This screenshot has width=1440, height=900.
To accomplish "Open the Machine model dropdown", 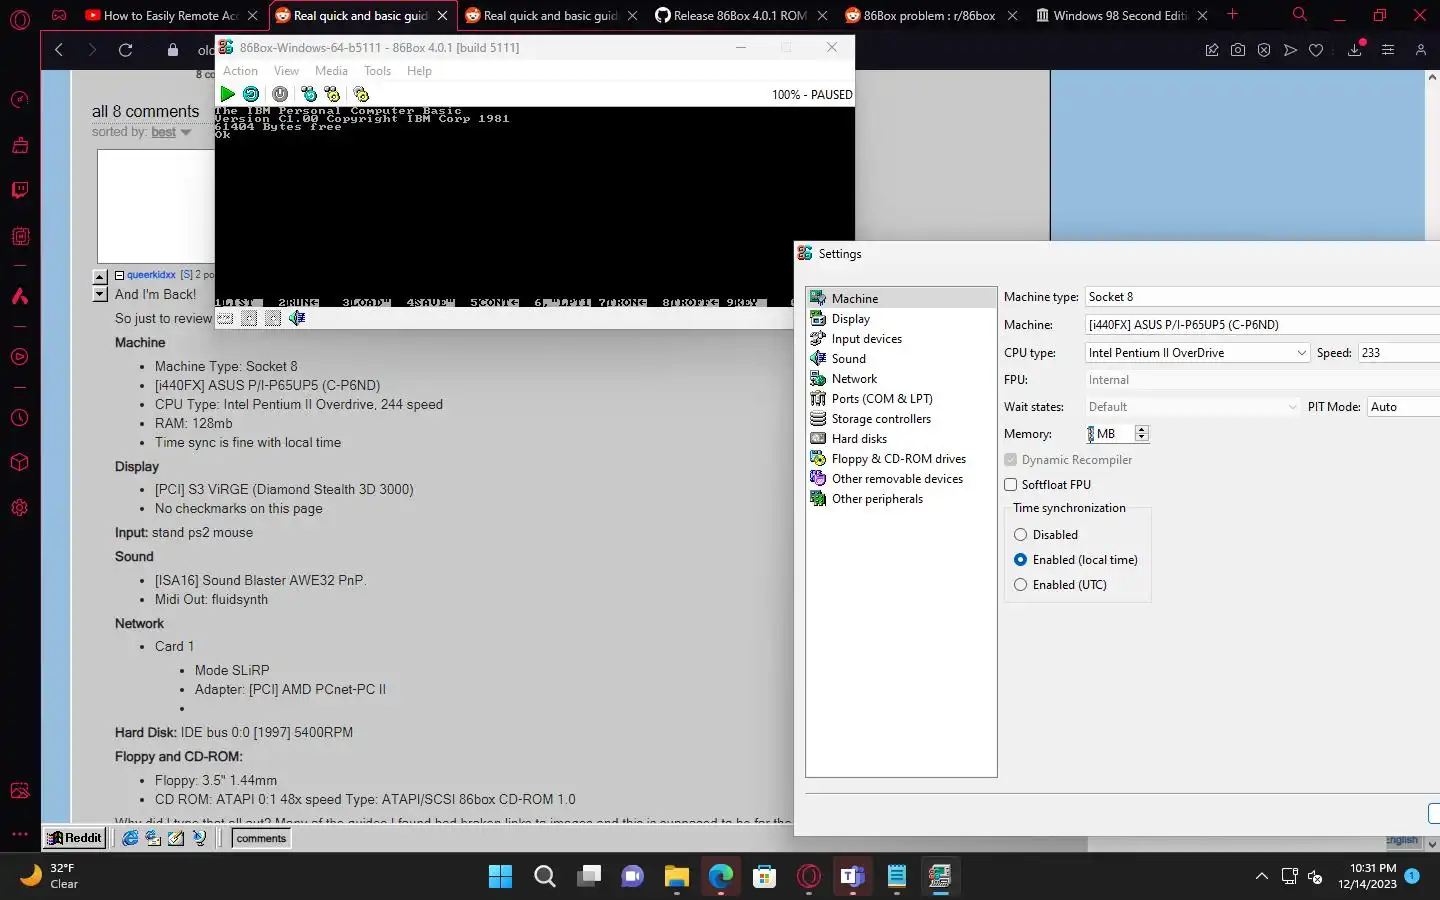I will pos(1262,325).
